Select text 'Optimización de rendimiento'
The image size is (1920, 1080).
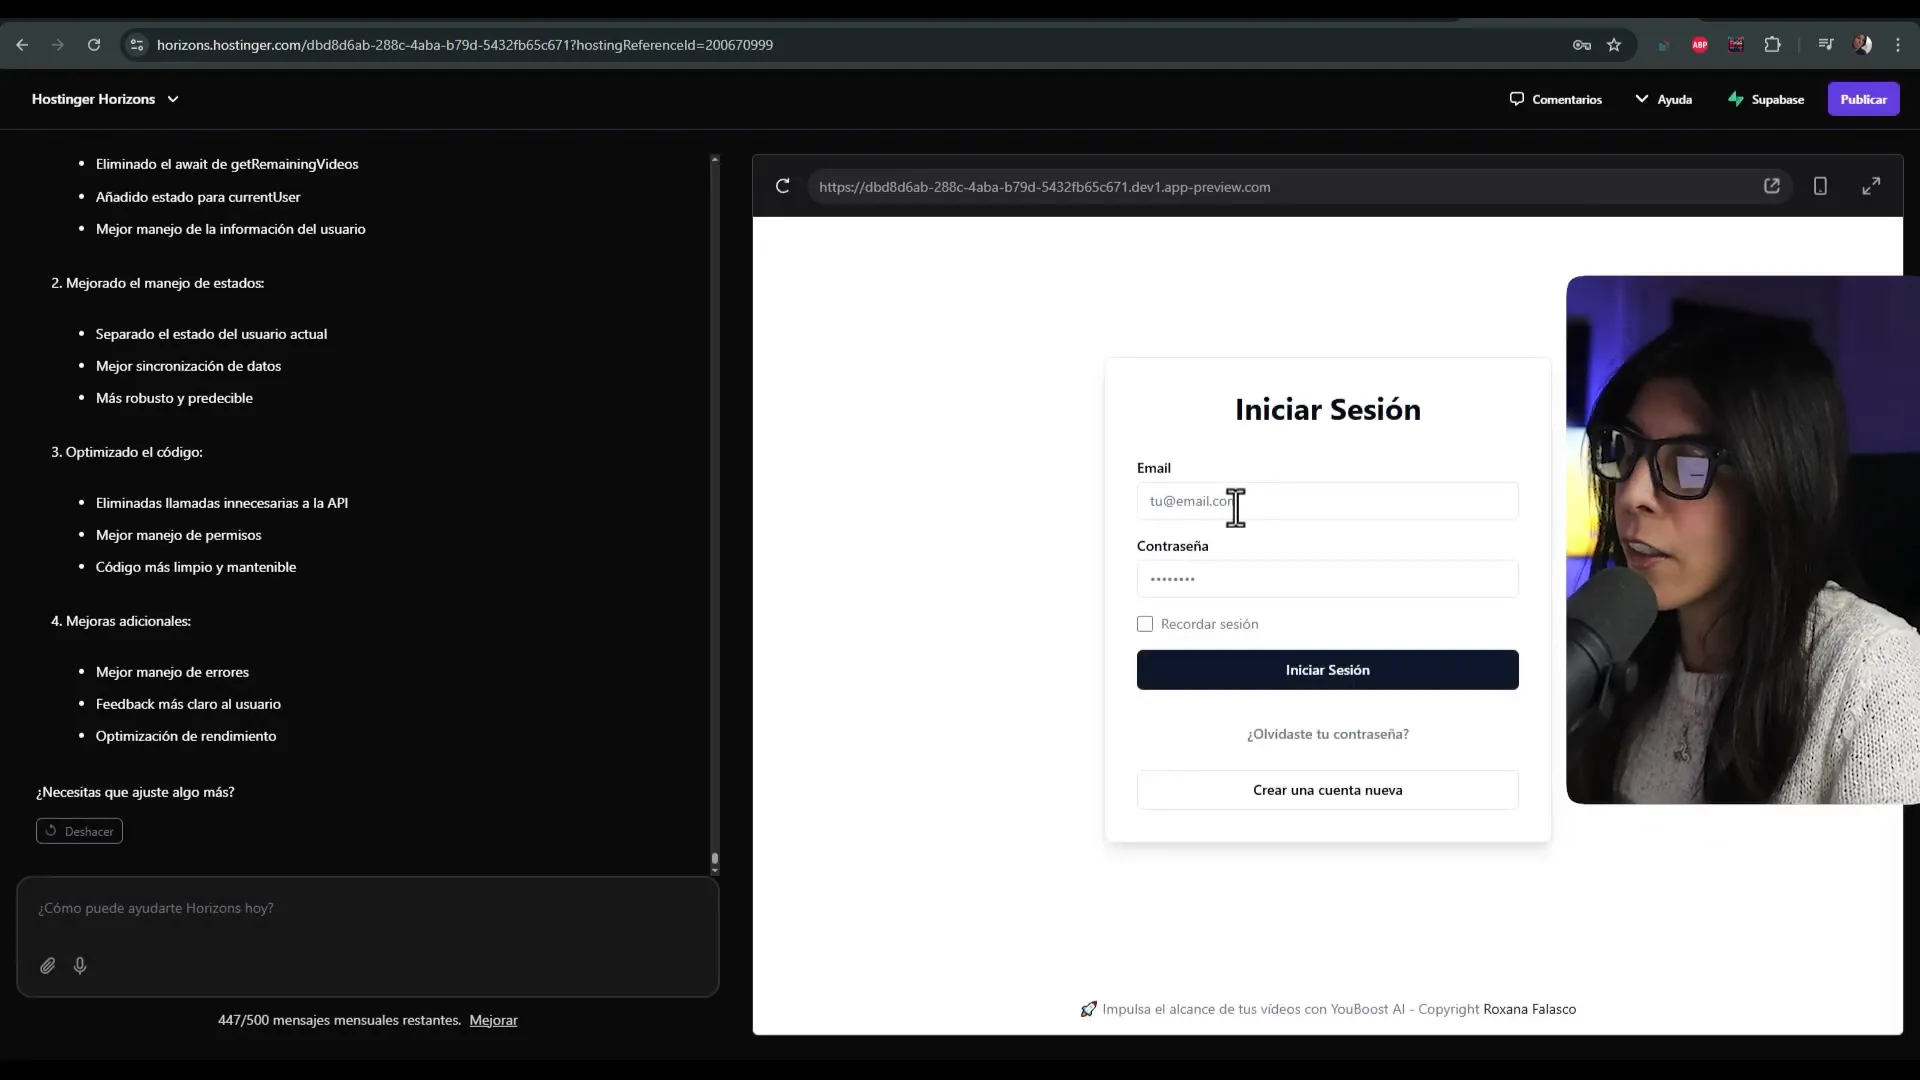pyautogui.click(x=186, y=736)
